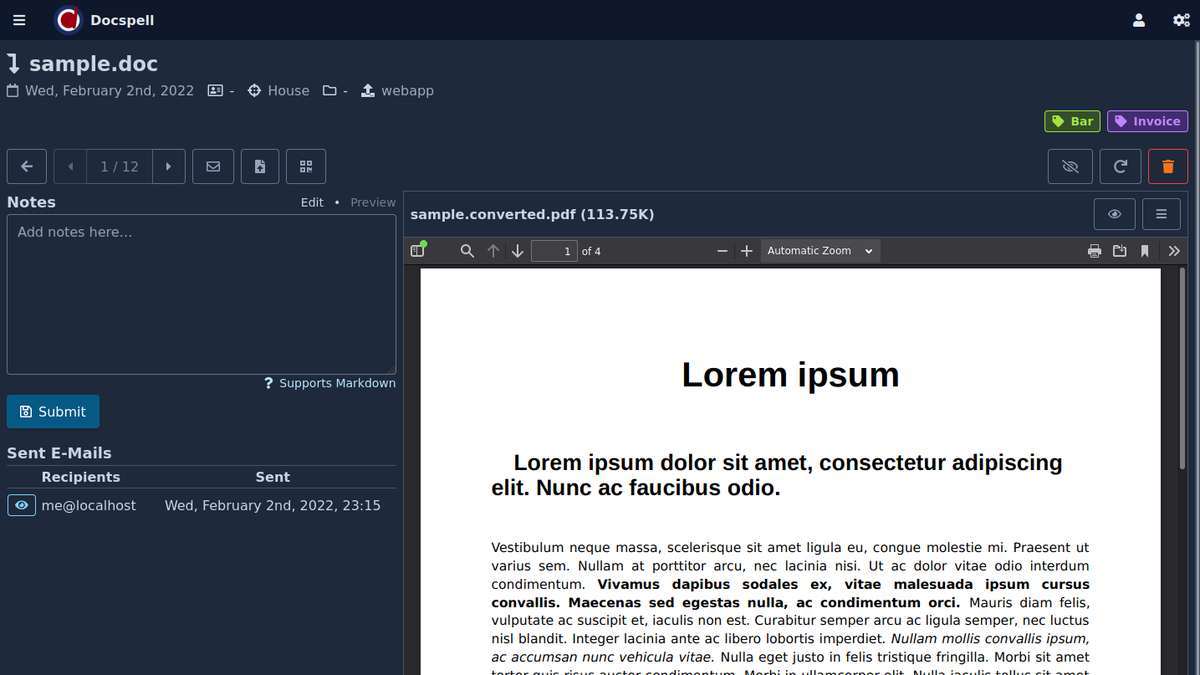Click the add attachment file icon

(260, 167)
